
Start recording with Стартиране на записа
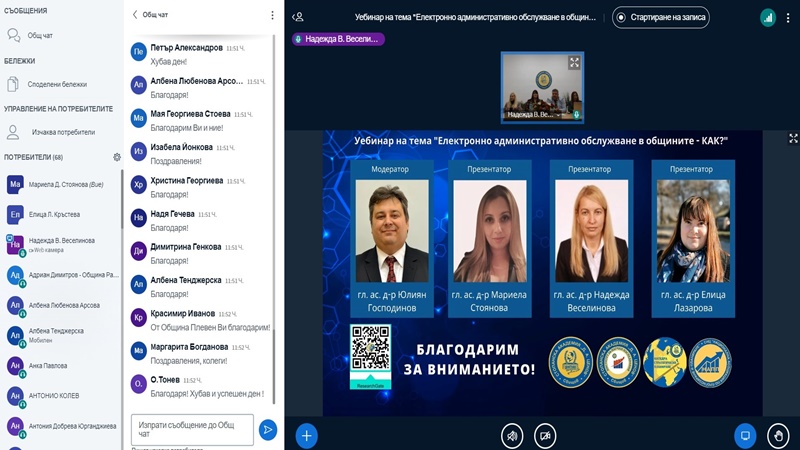661,17
